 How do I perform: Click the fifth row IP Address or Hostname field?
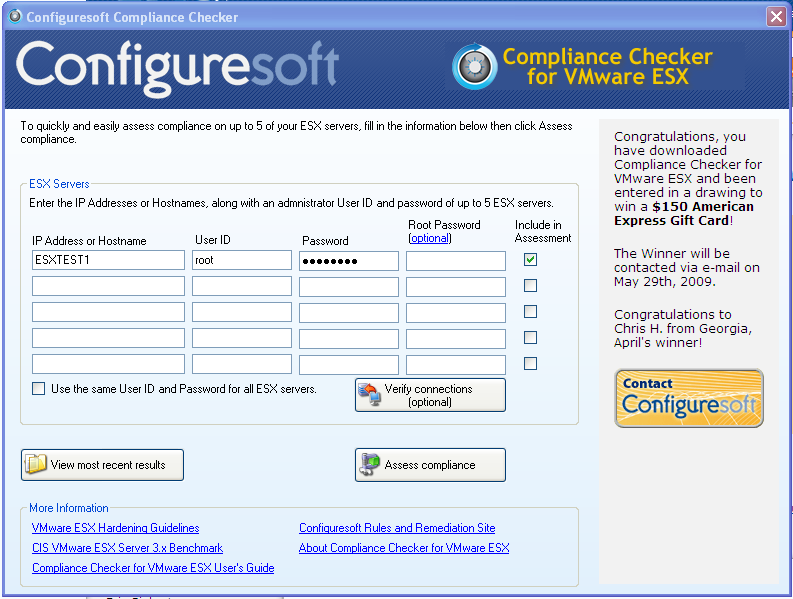point(108,364)
